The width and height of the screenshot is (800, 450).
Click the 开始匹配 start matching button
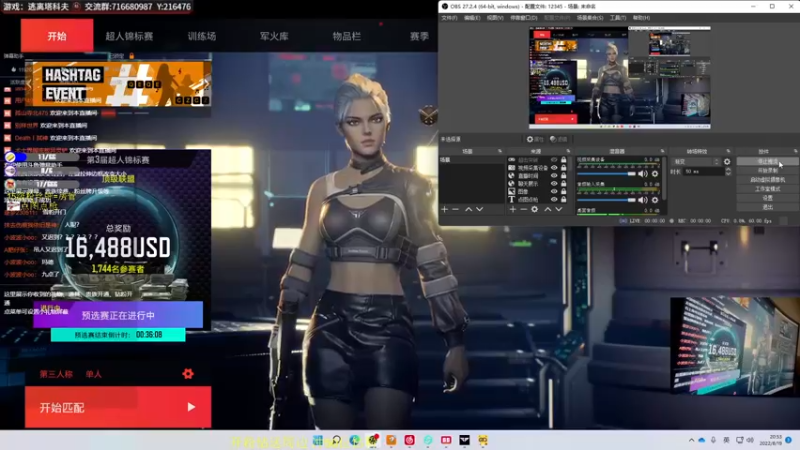(x=118, y=407)
